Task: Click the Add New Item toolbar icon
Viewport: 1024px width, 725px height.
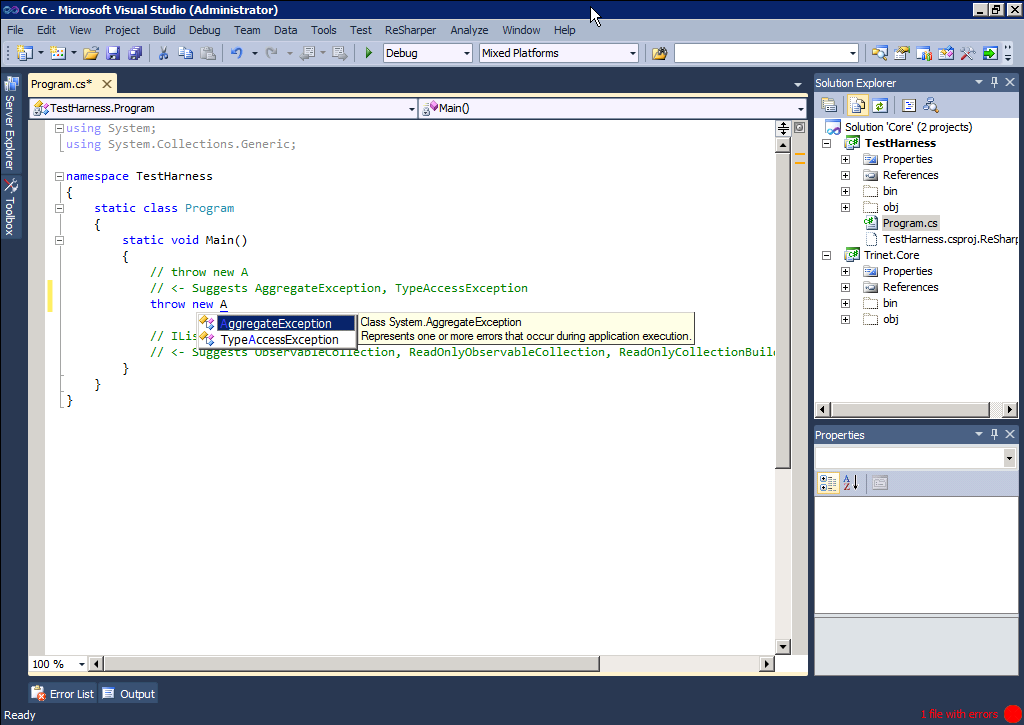Action: coord(58,53)
